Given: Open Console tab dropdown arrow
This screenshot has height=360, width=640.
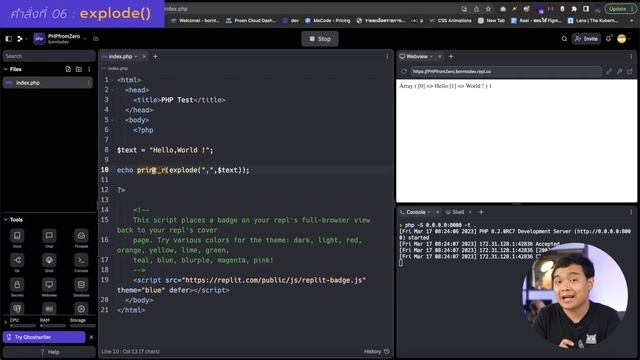Looking at the screenshot, I should point(429,212).
